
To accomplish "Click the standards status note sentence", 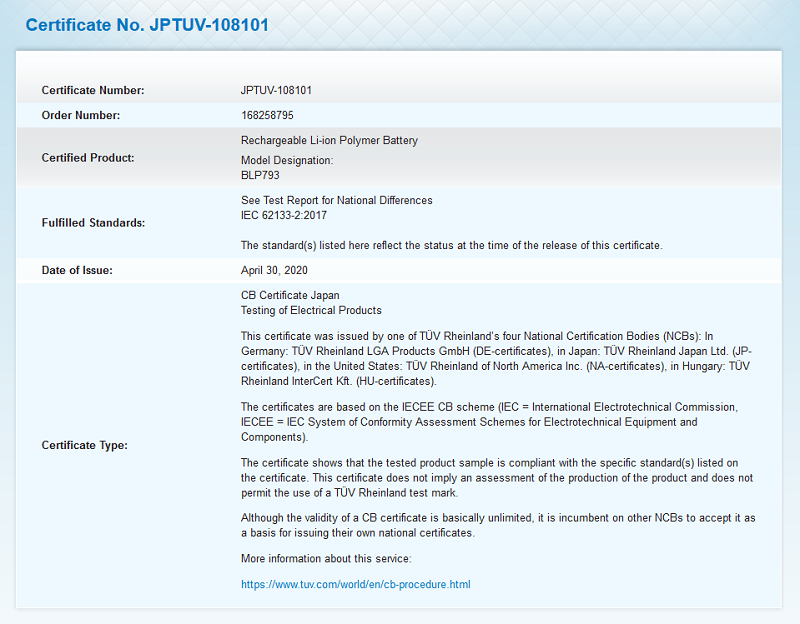I will coord(452,245).
